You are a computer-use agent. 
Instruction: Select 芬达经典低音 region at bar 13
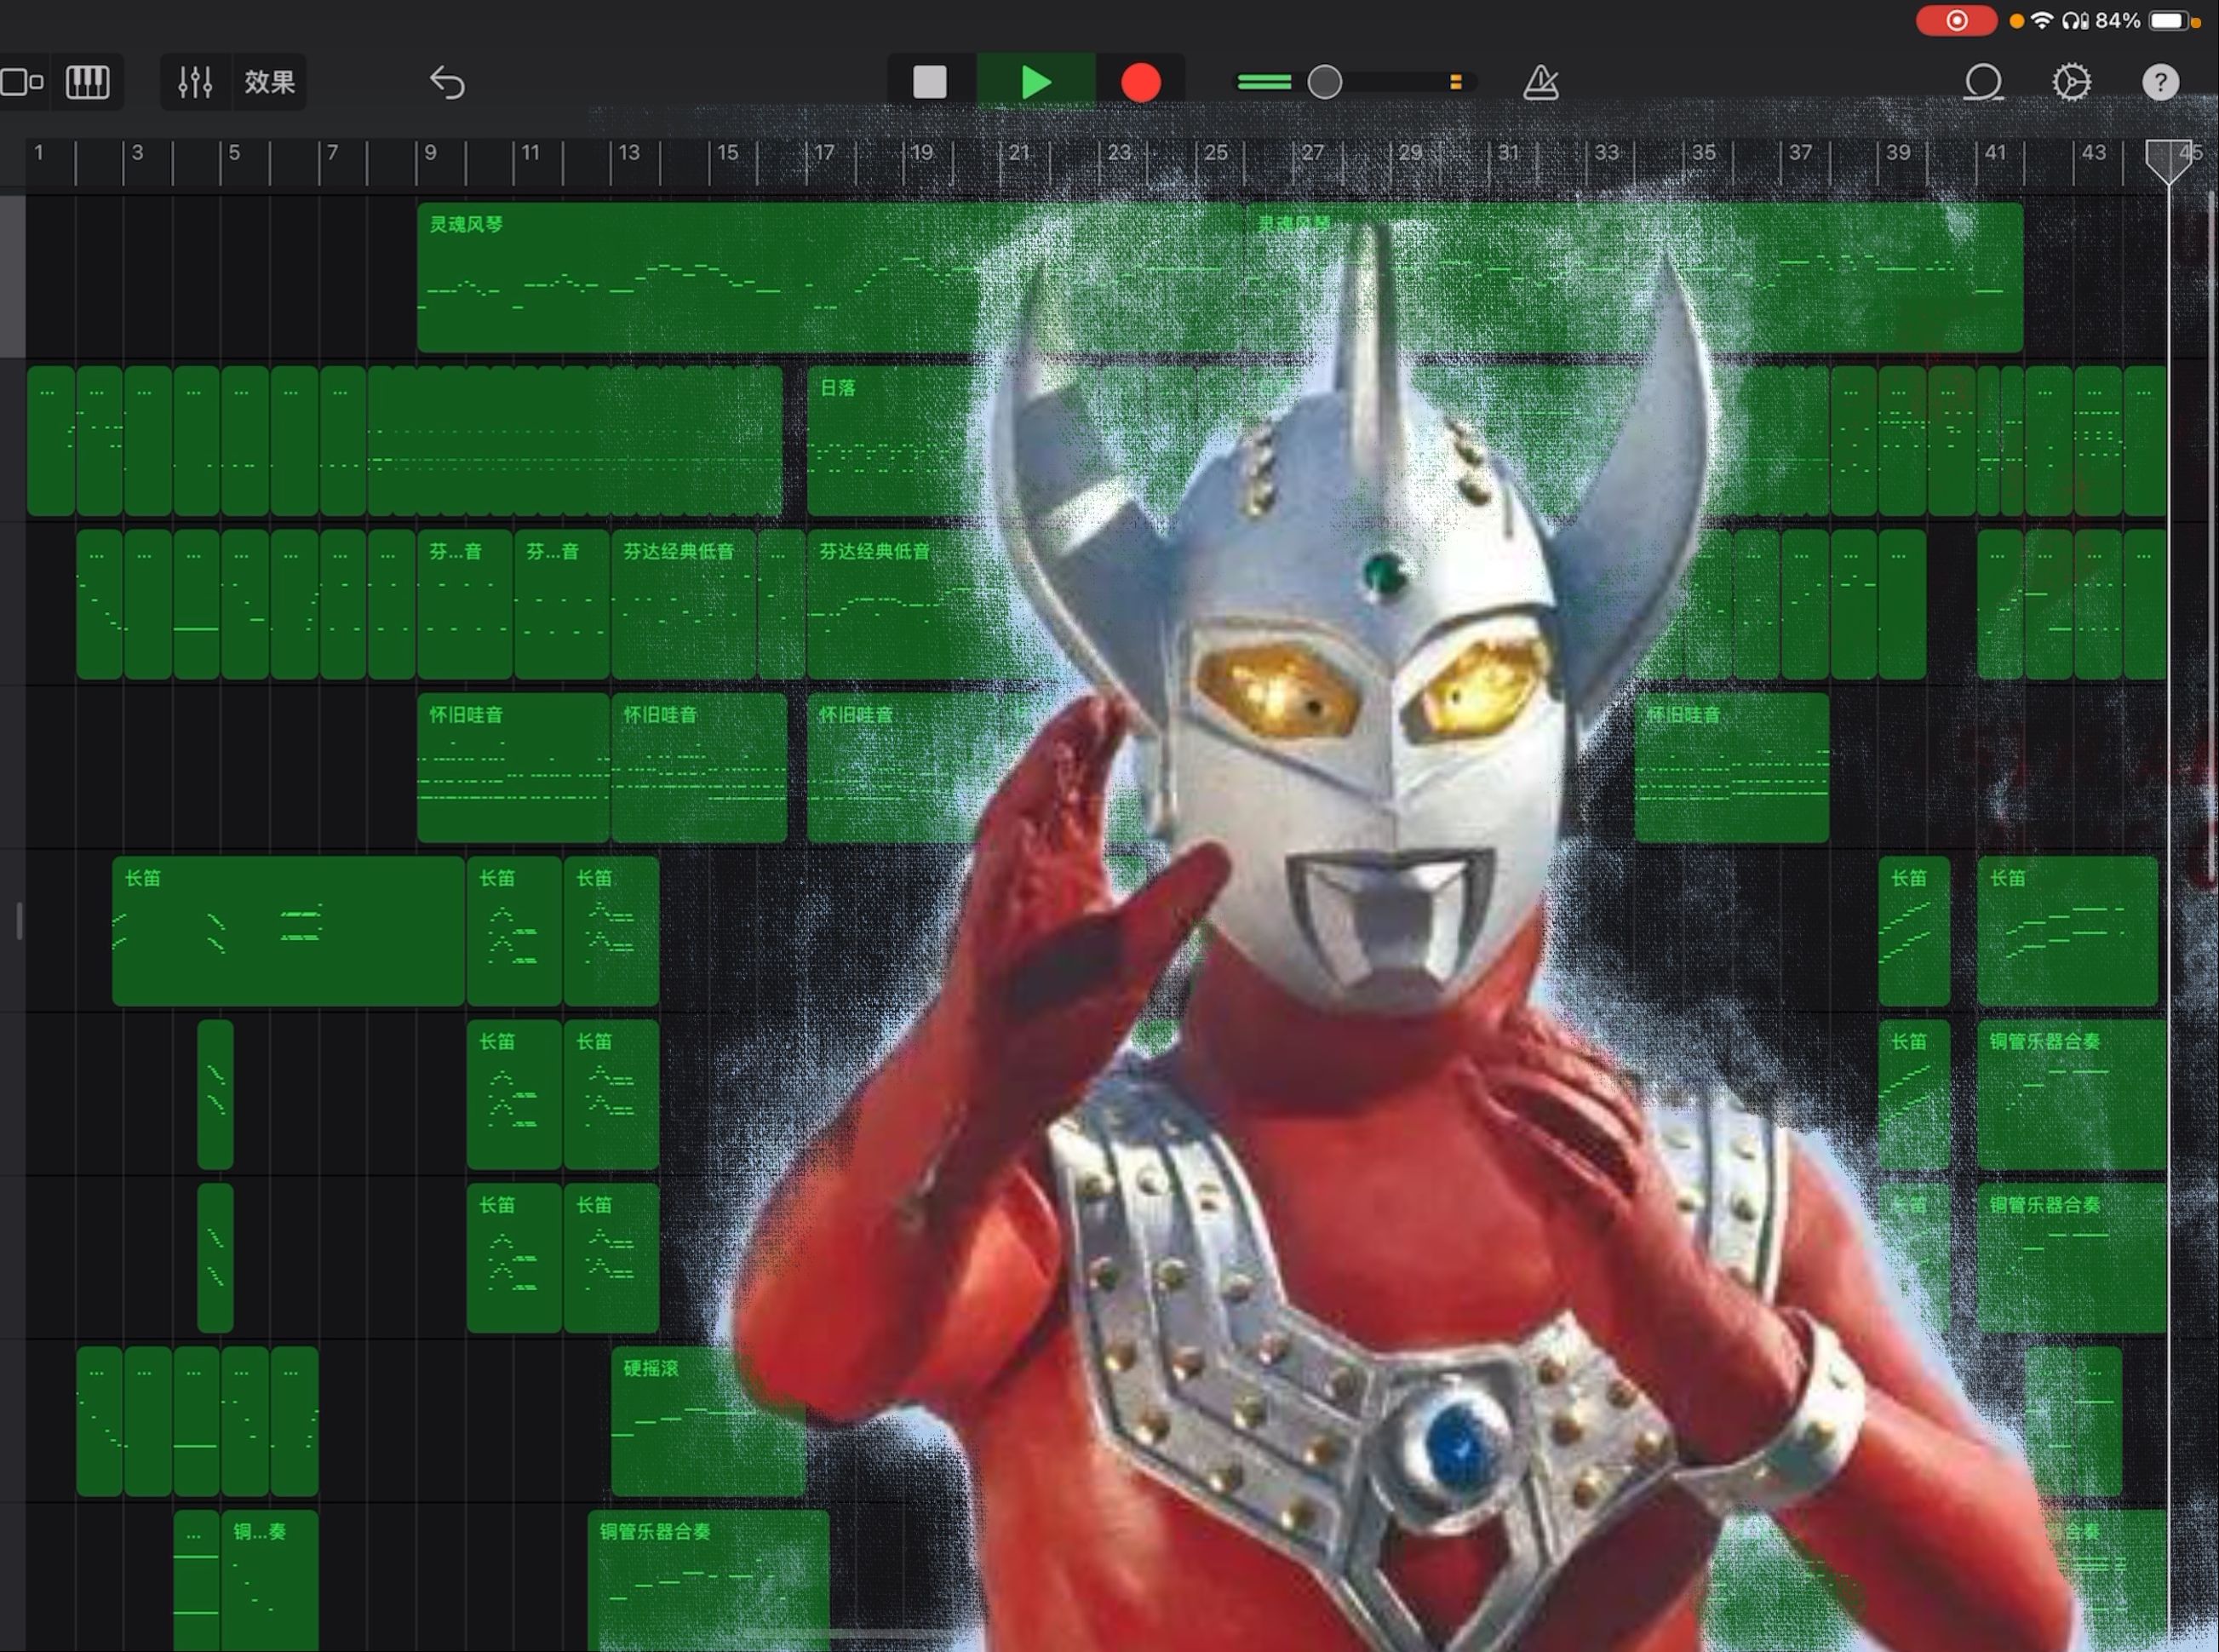point(684,604)
